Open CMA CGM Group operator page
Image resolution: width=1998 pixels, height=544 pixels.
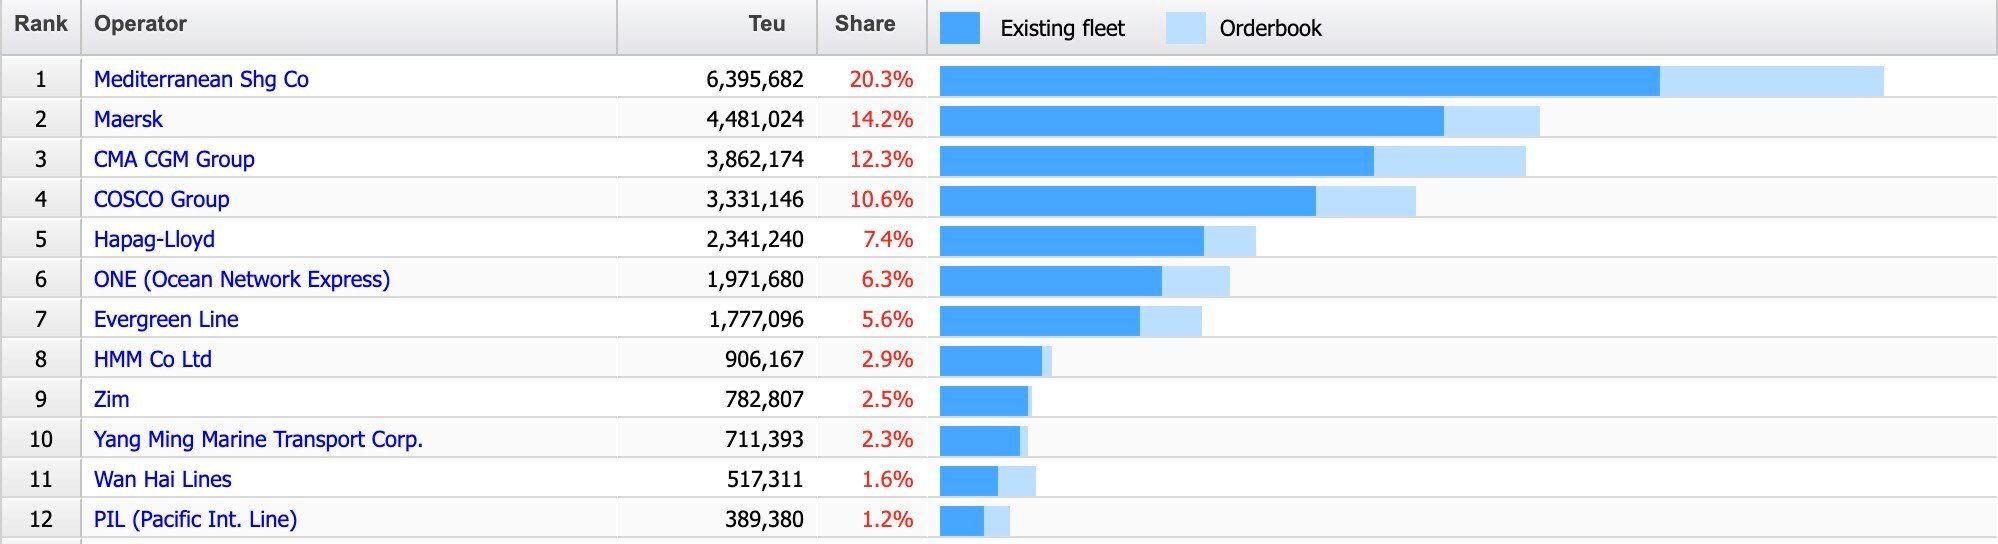(x=174, y=160)
